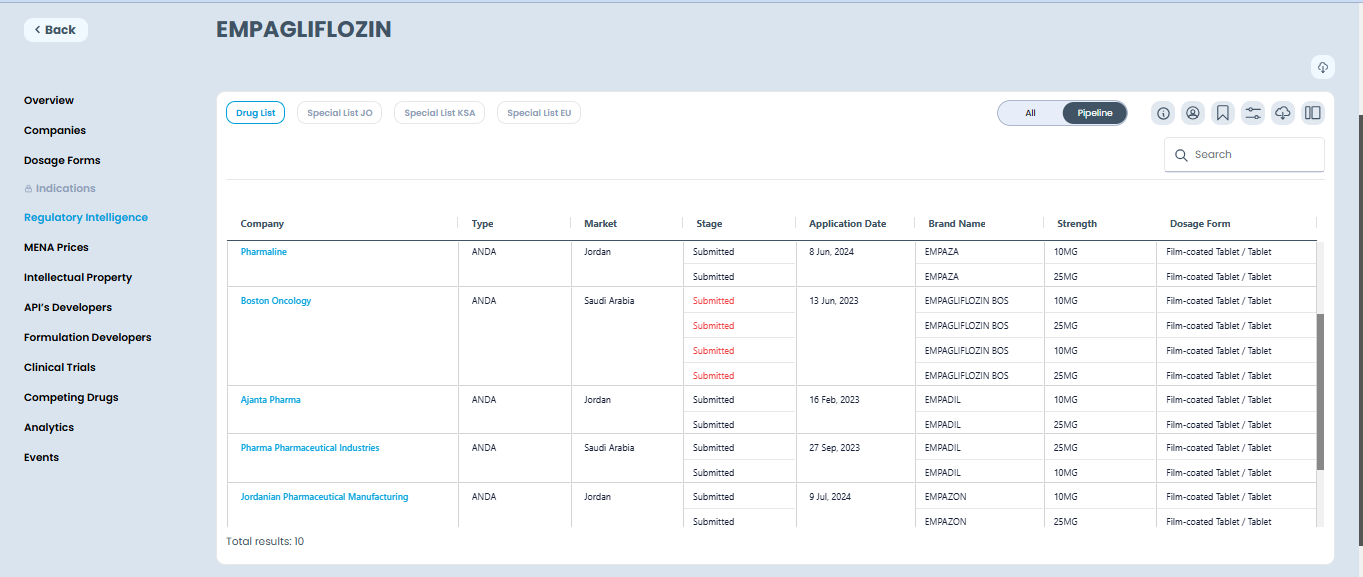Click the 9 Jul, 2024 date cell
Screen dimensions: 1363x577
click(x=830, y=497)
